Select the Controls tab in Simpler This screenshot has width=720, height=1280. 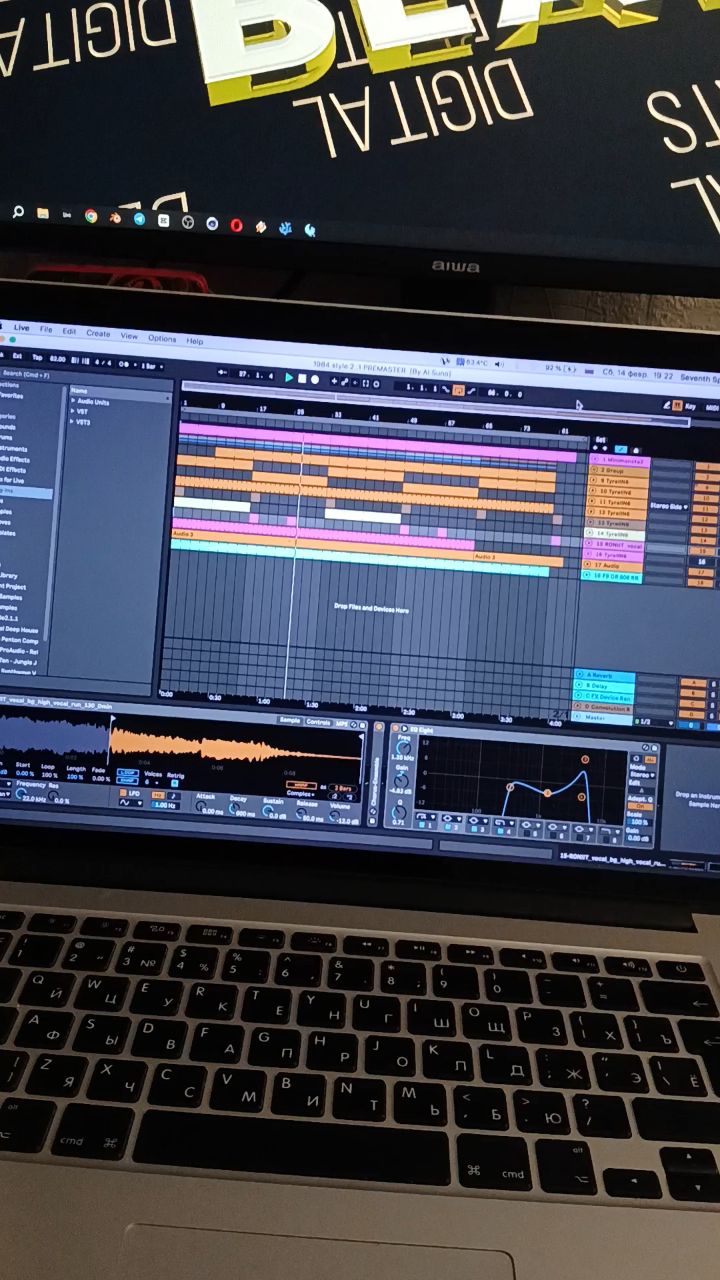tap(318, 722)
